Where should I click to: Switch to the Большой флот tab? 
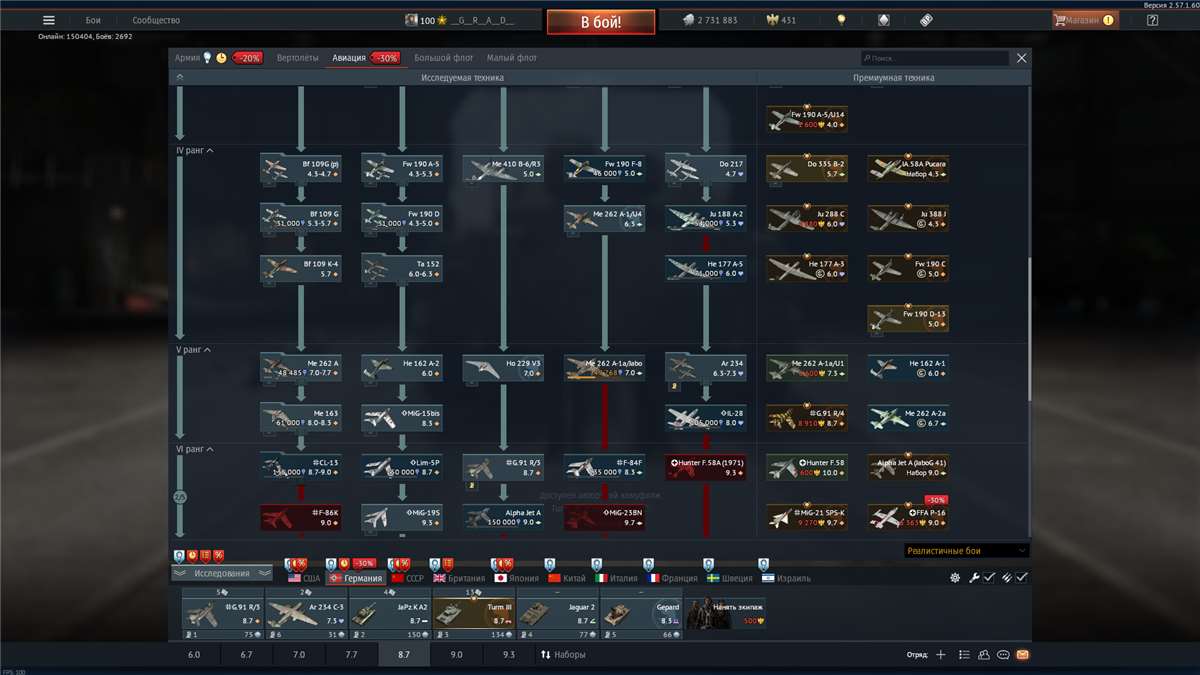click(x=443, y=58)
